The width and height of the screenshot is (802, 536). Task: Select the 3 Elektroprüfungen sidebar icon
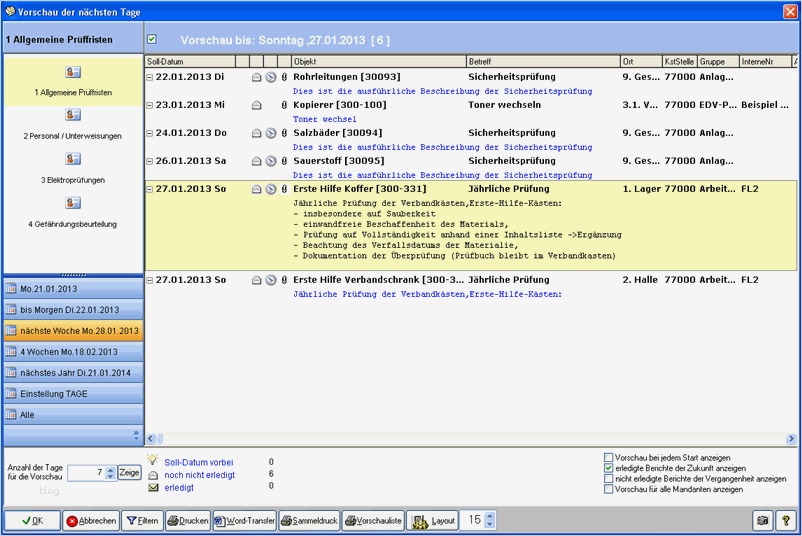[x=72, y=159]
